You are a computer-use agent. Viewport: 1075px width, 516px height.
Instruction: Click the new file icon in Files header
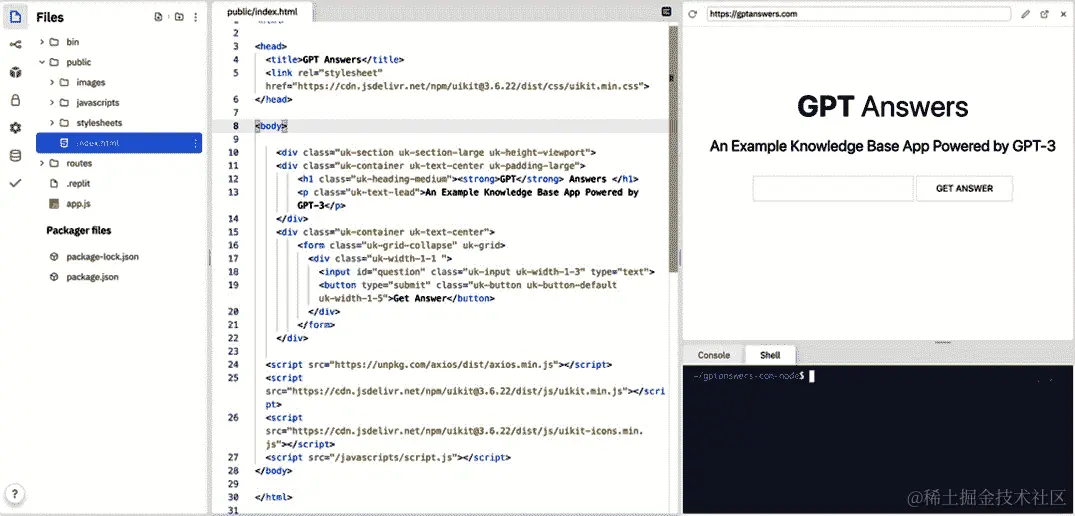click(158, 17)
